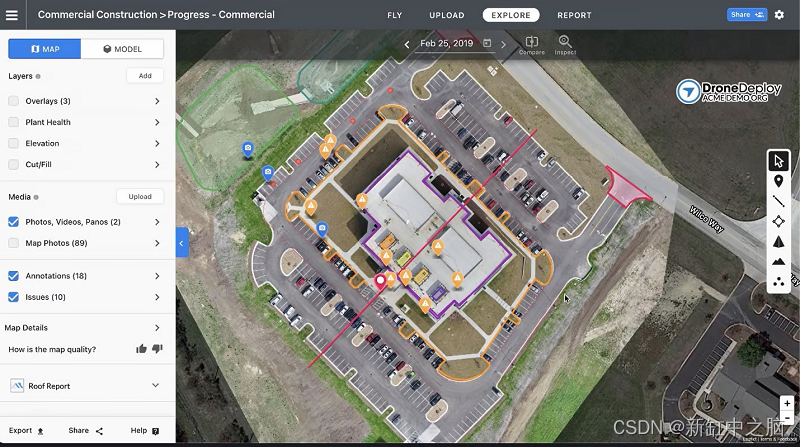800x447 pixels.
Task: Switch to the UPLOAD tab
Action: pos(447,15)
